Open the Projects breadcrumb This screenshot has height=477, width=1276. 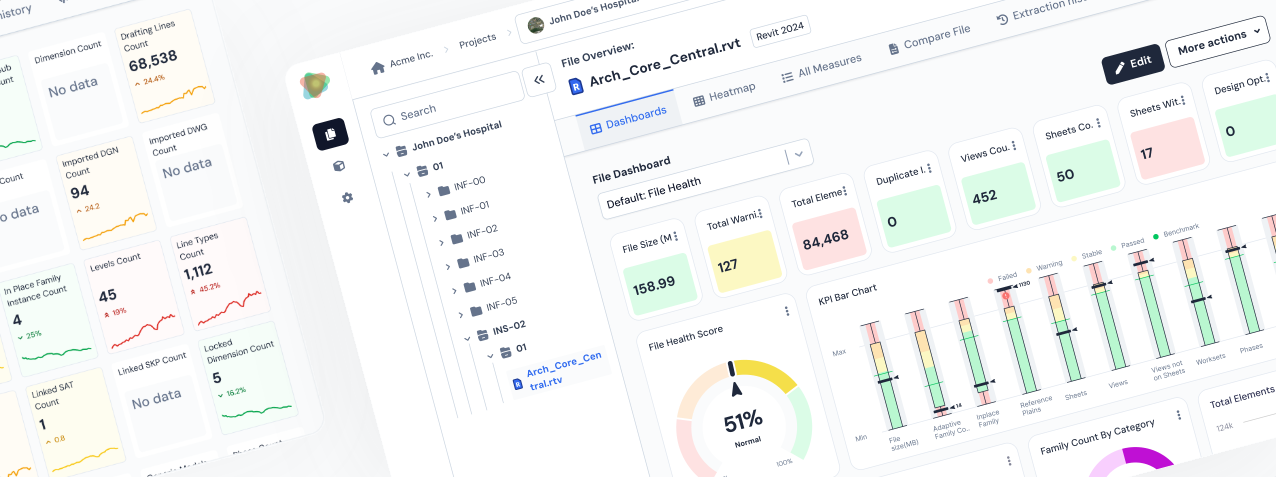[x=478, y=42]
